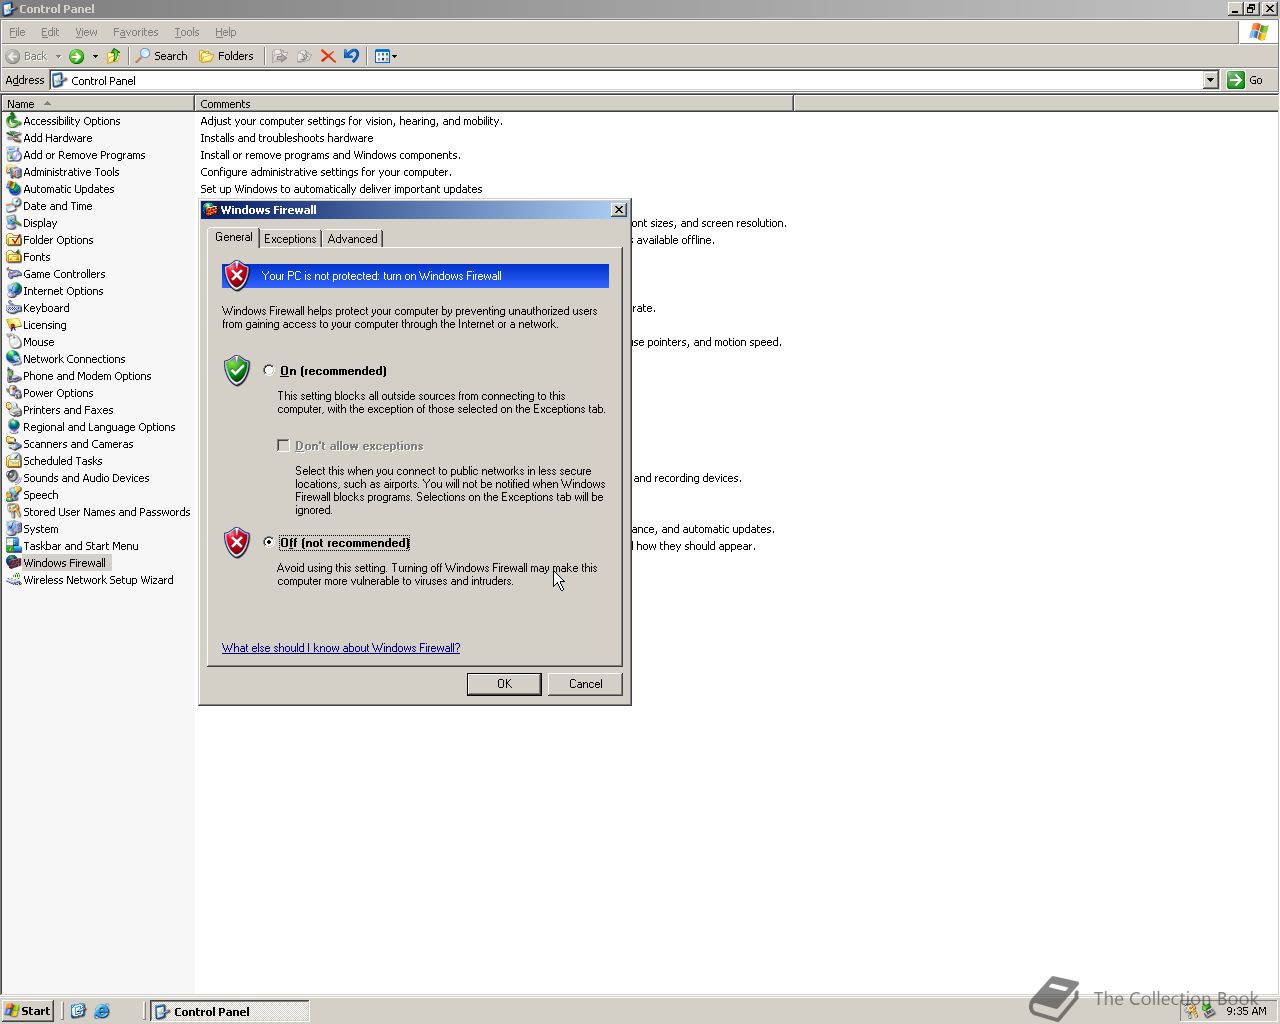Open Game Controllers icon
1280x1024 pixels.
14,274
